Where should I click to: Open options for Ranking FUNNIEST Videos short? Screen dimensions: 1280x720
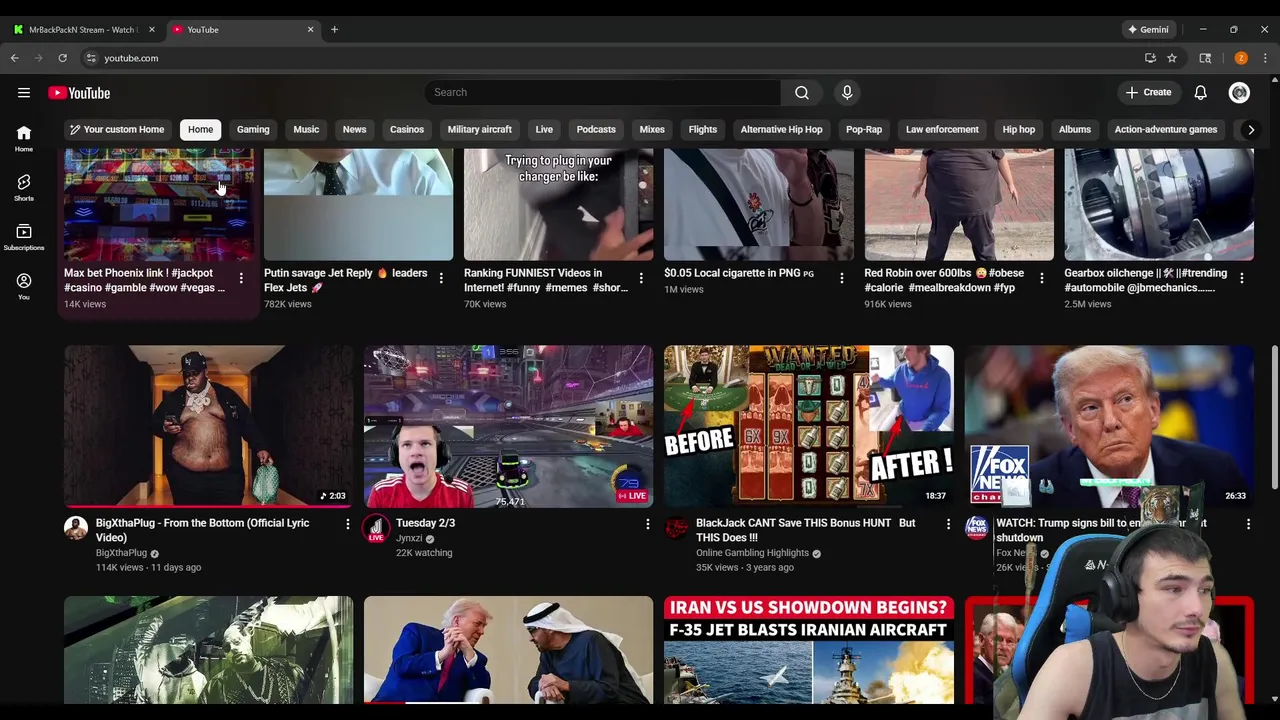coord(641,279)
